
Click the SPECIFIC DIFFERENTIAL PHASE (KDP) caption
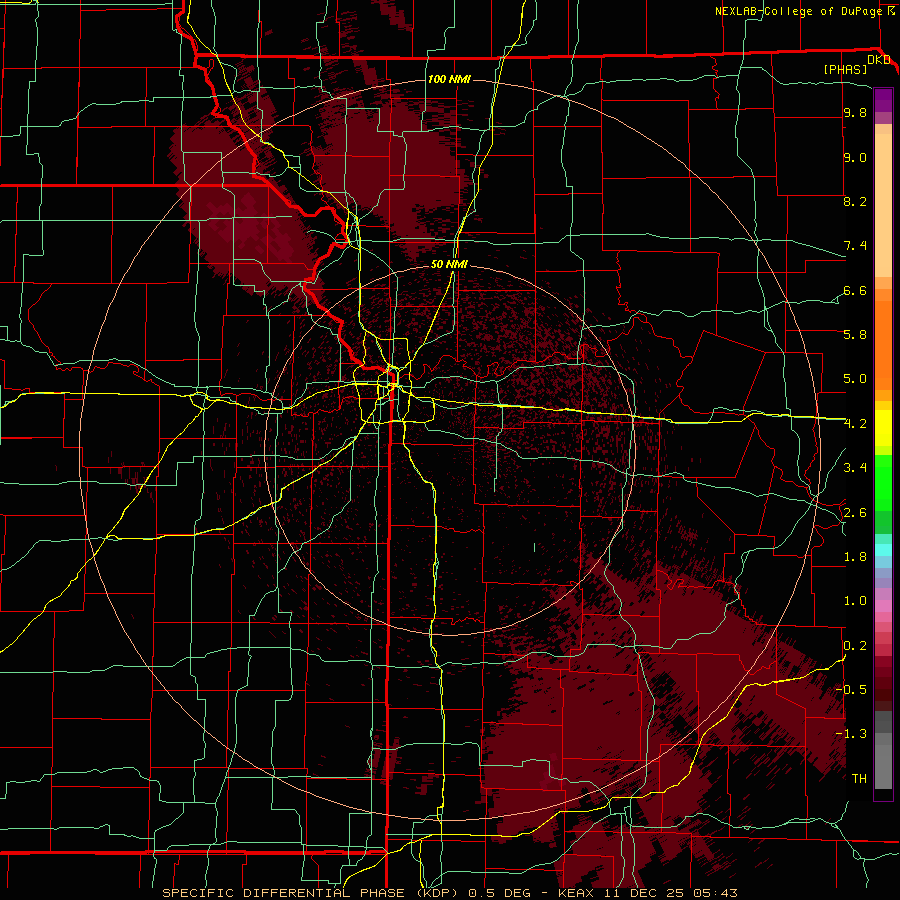(310, 893)
